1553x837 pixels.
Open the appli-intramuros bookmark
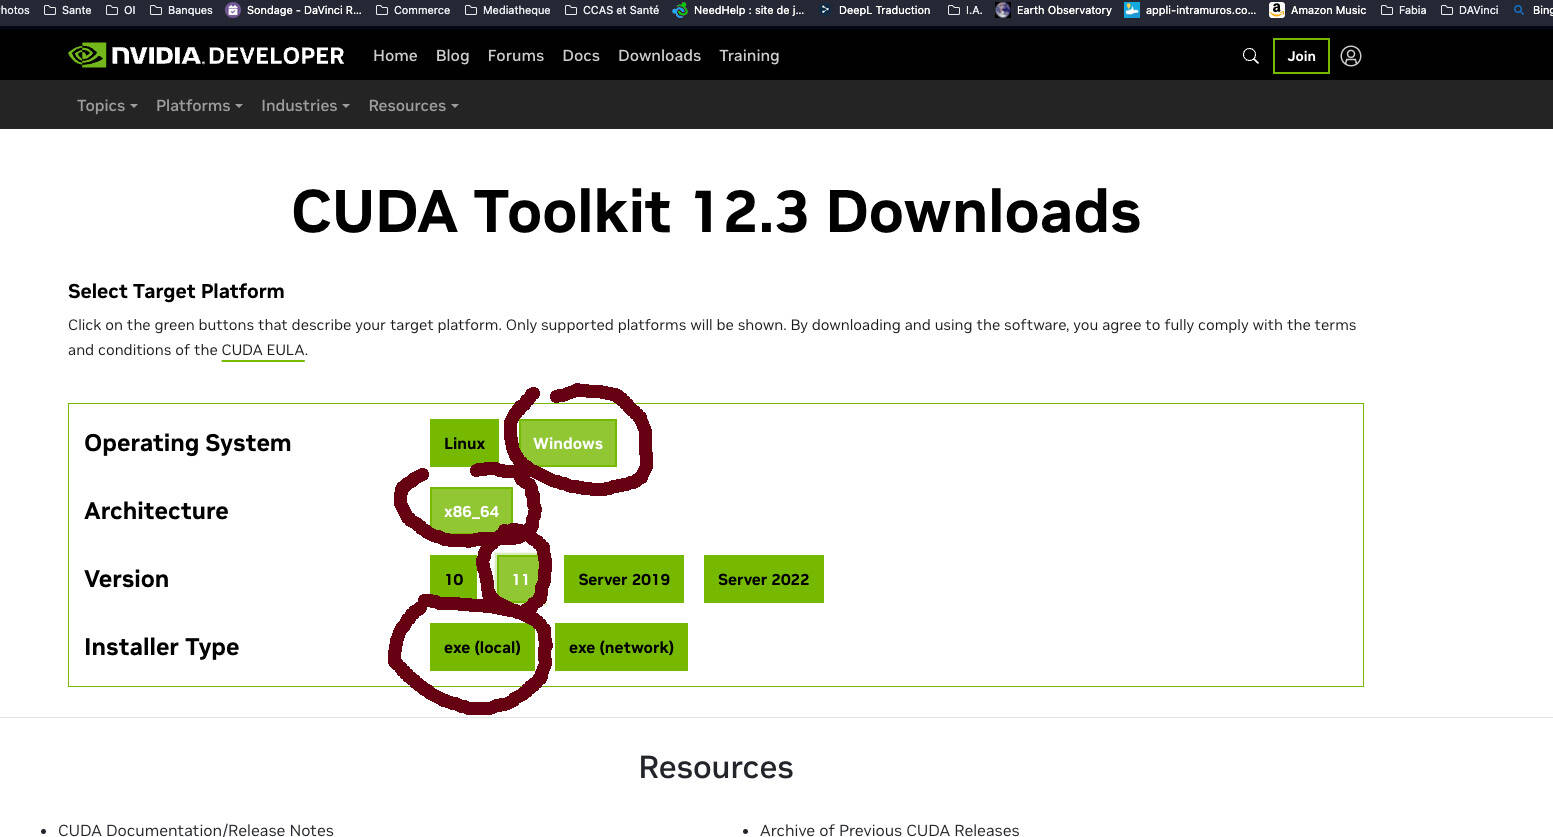coord(1190,10)
